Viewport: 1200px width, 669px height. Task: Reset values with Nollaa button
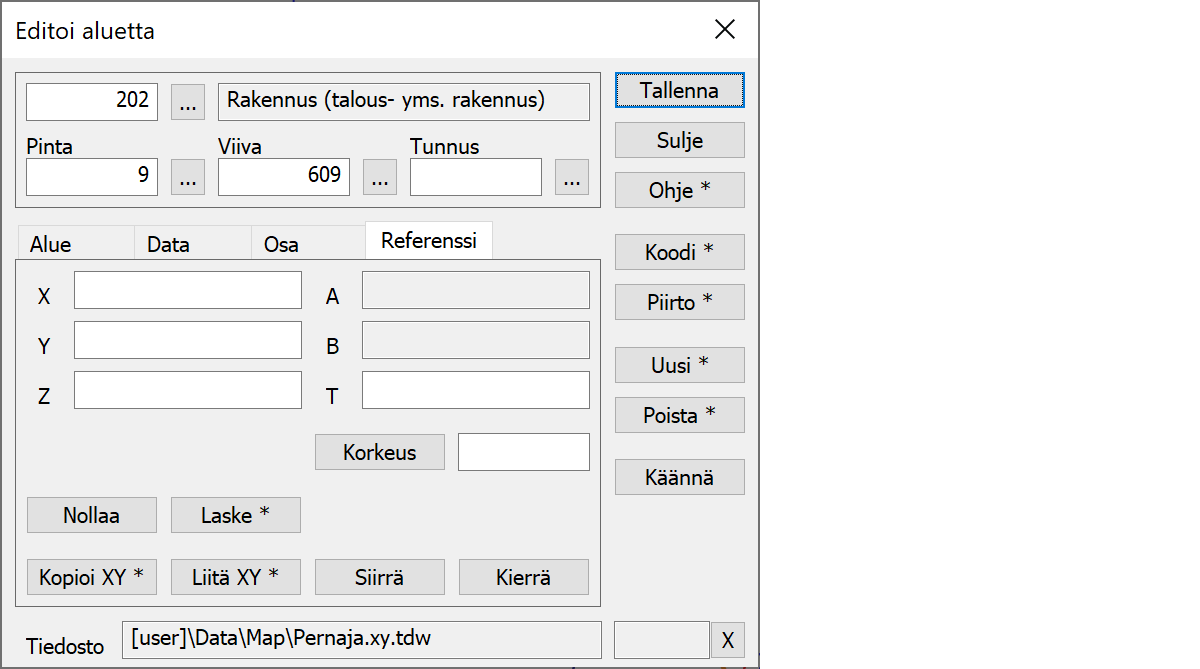91,515
